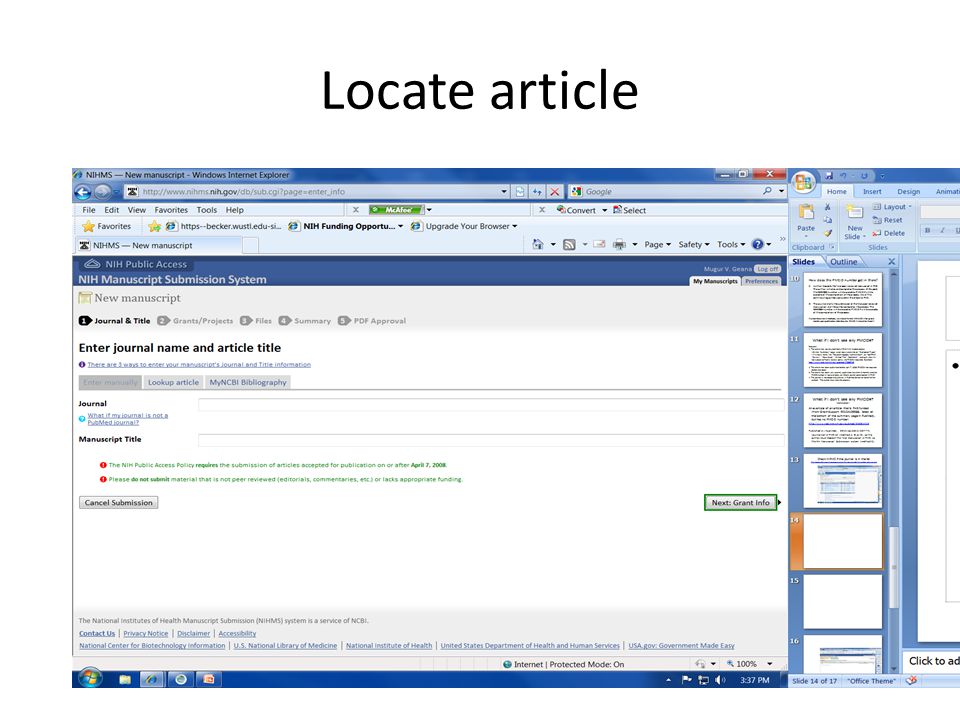This screenshot has width=960, height=720.
Task: Click the Google search magnifier icon
Action: (767, 191)
